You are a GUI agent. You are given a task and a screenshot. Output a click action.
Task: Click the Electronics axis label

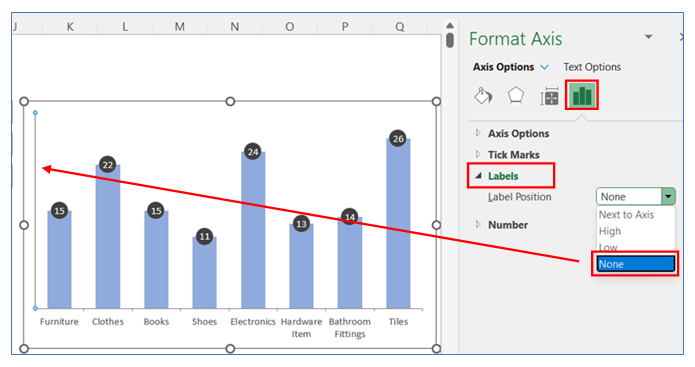253,322
